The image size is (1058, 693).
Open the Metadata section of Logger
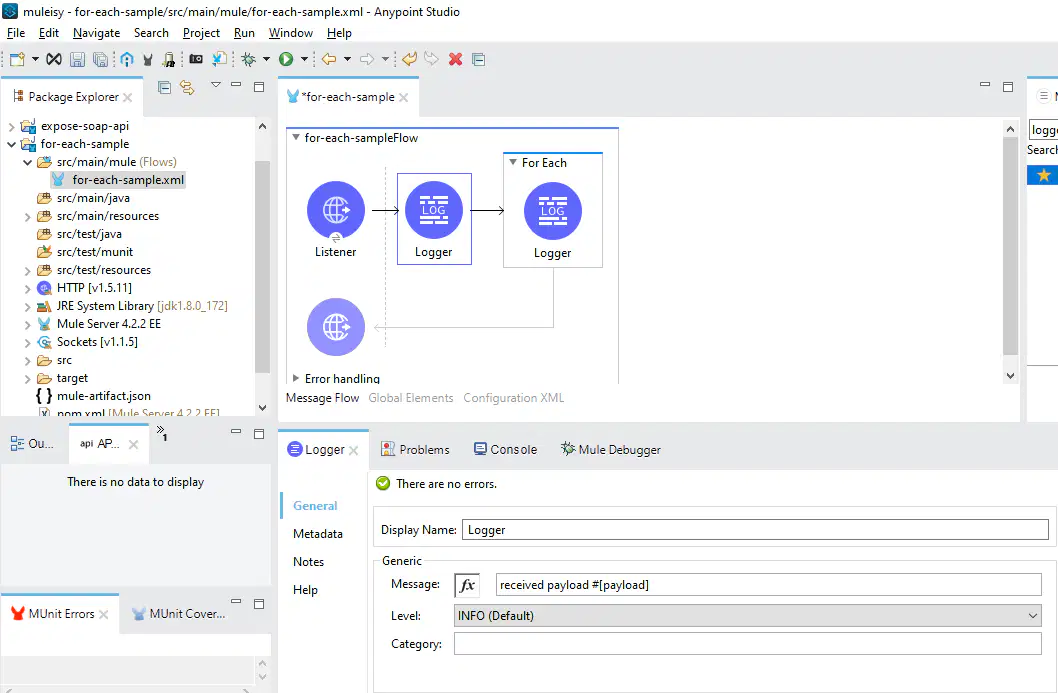tap(318, 534)
